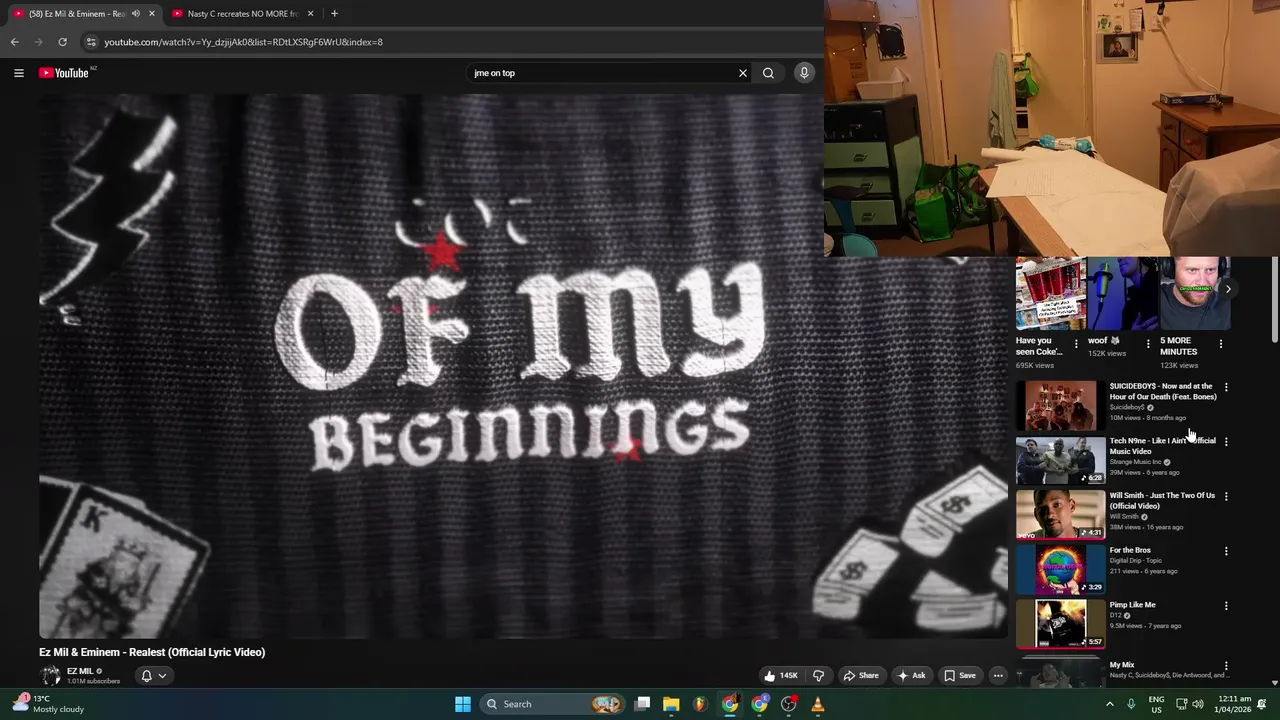The width and height of the screenshot is (1280, 720).
Task: Open more actions ellipsis under the video
Action: 998,676
